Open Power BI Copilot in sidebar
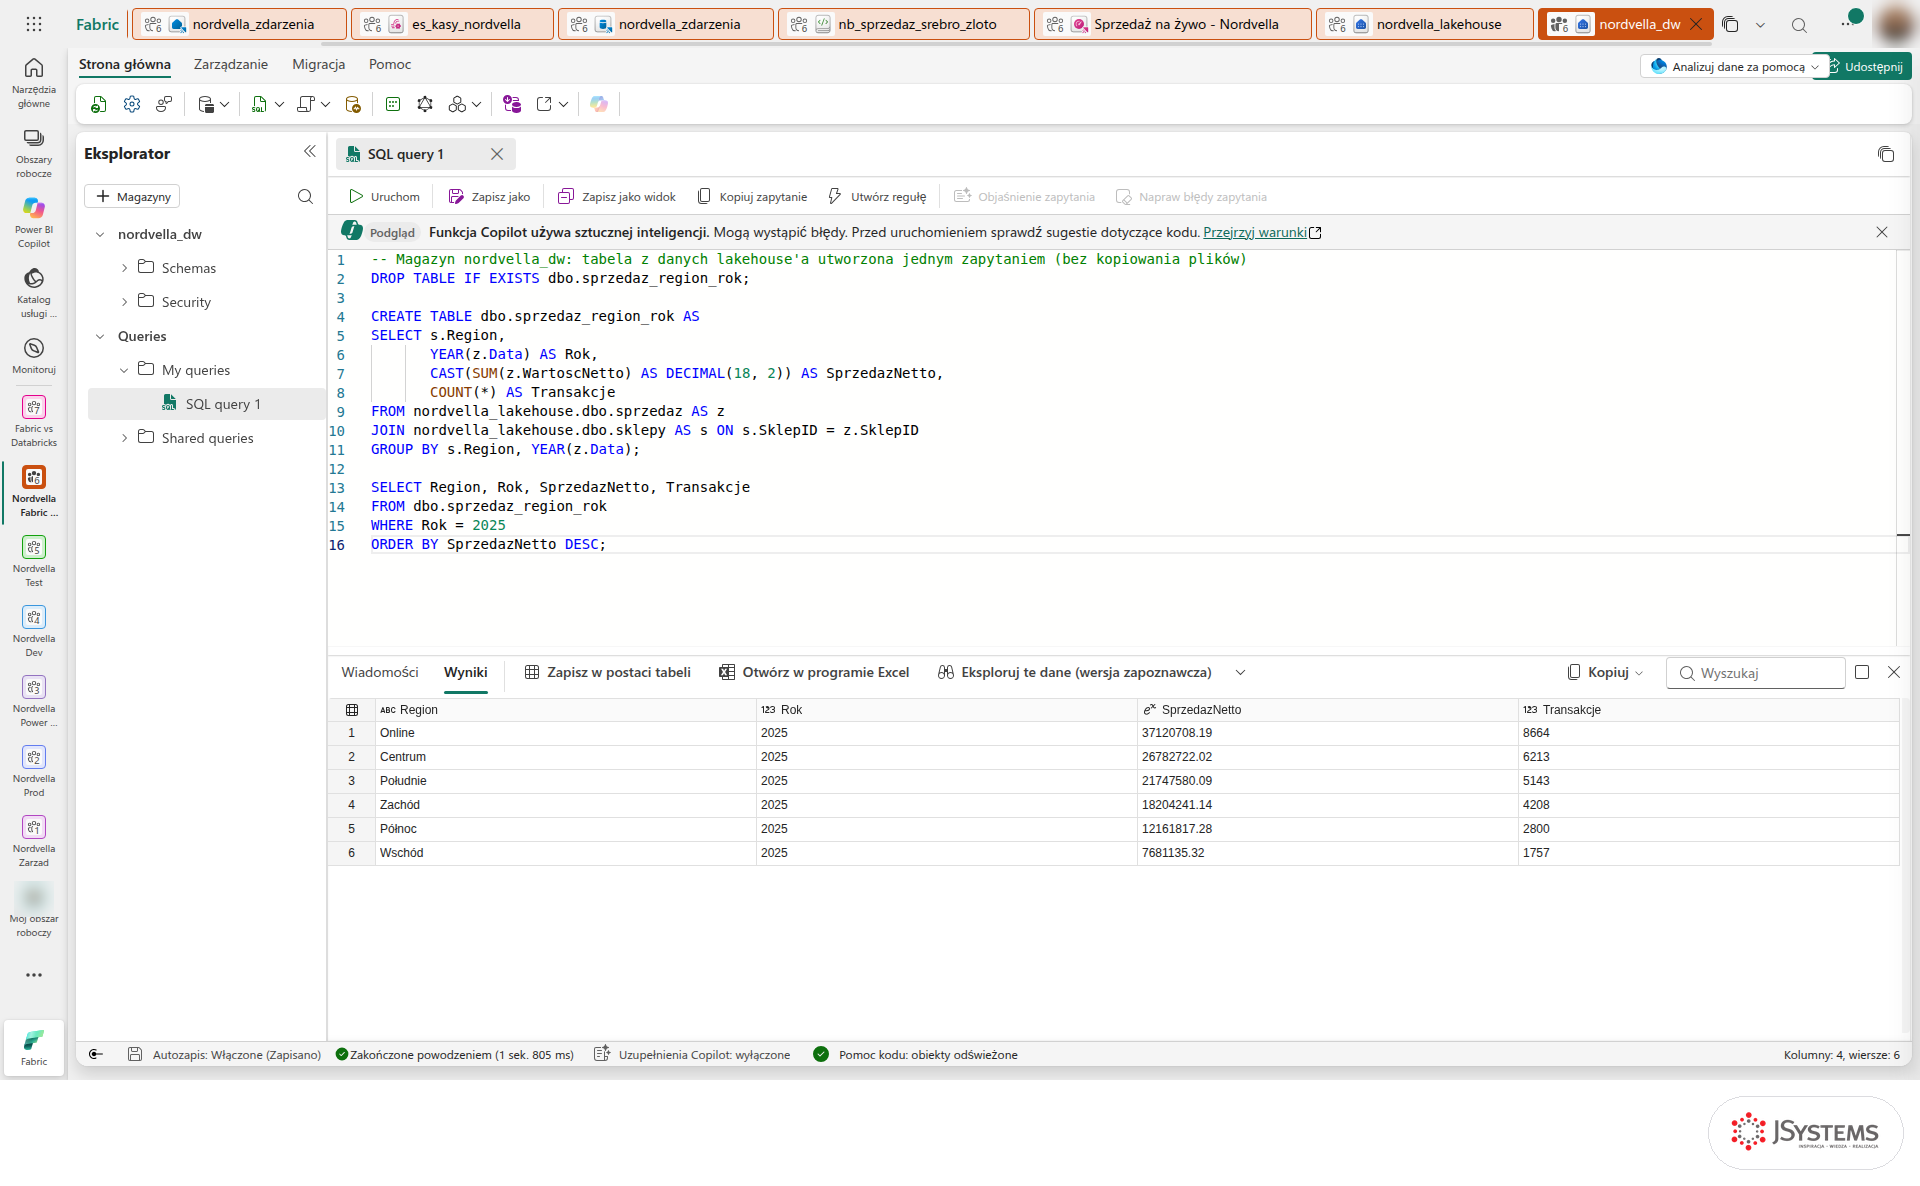 pyautogui.click(x=33, y=221)
